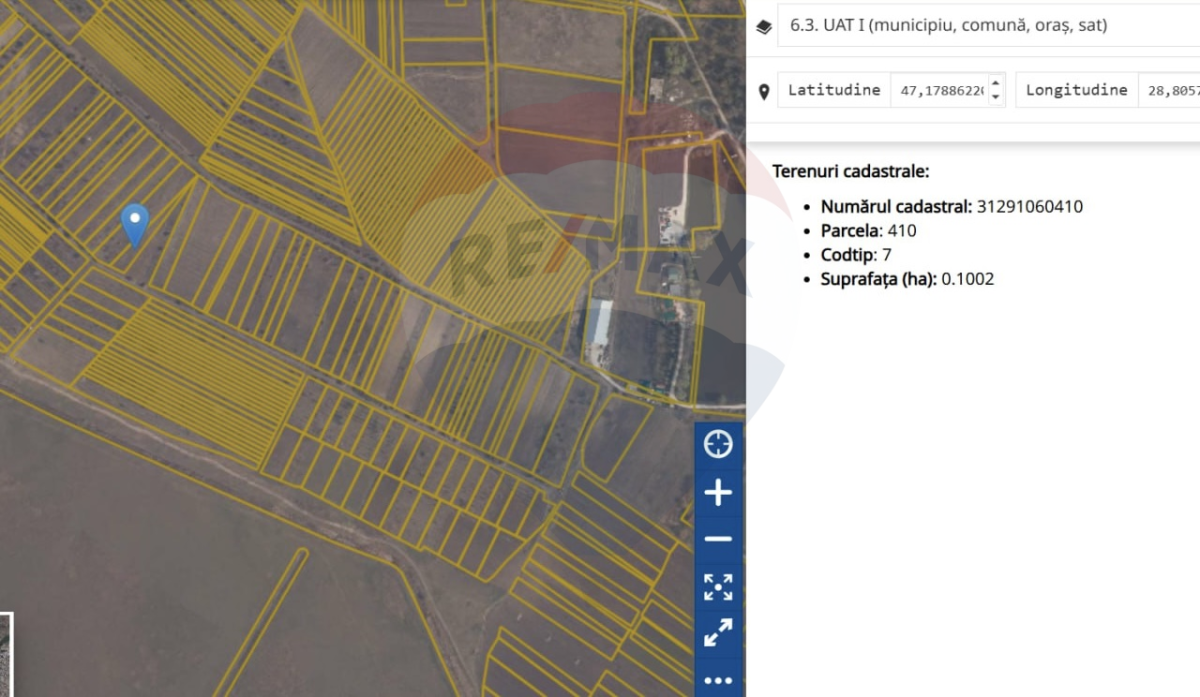
Task: Select the 'Parcela: 410' line
Action: [x=868, y=231]
